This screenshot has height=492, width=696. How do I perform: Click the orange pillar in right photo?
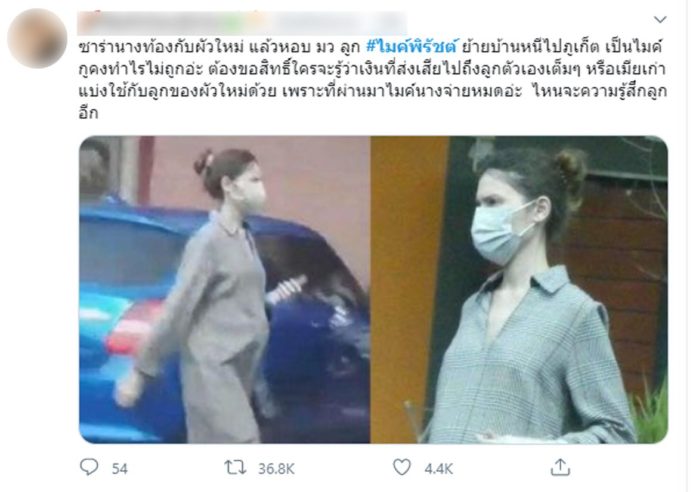point(407,290)
